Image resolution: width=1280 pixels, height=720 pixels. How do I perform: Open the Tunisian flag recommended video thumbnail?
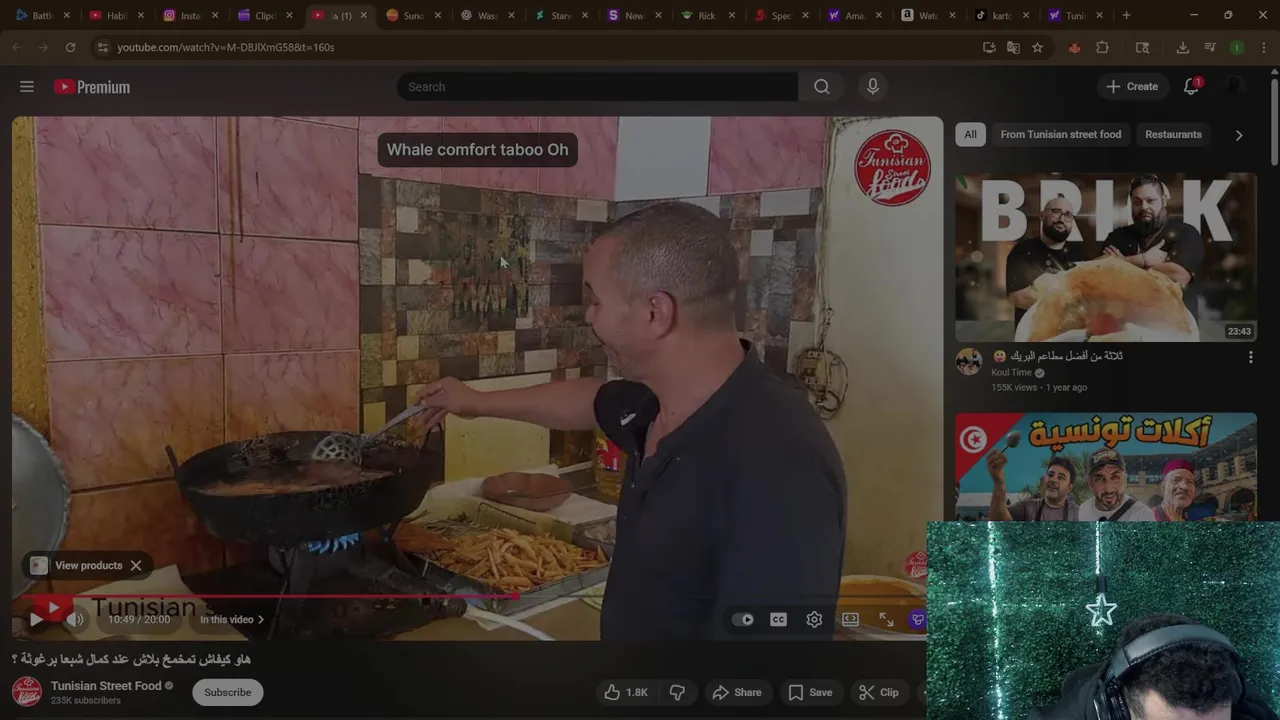1106,467
